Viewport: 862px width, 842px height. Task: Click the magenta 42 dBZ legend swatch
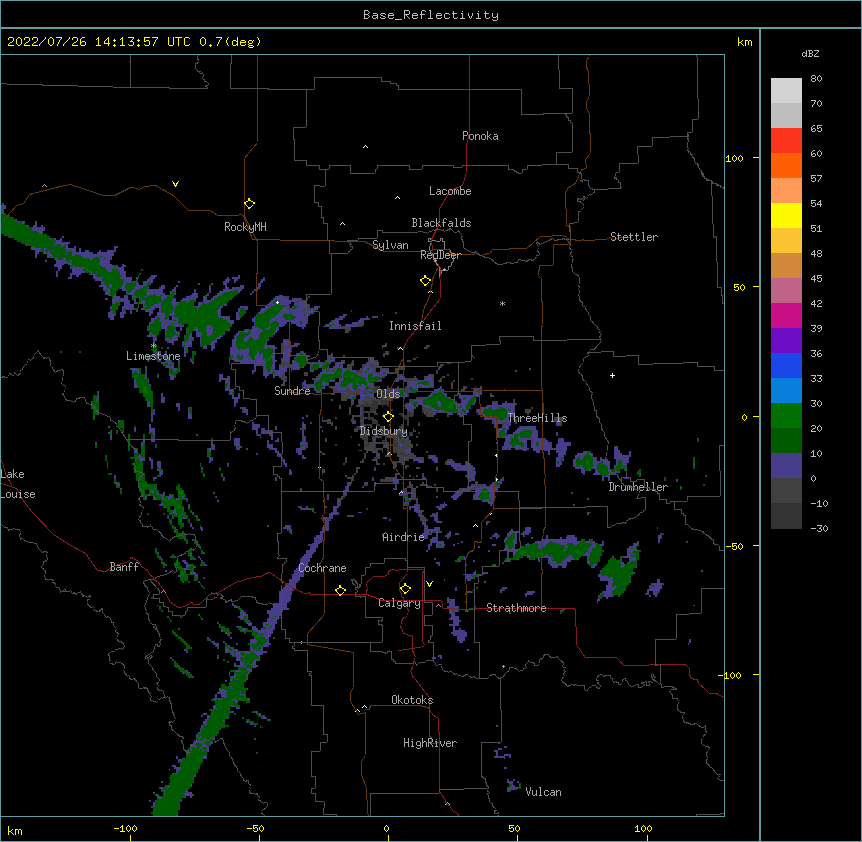click(x=786, y=315)
